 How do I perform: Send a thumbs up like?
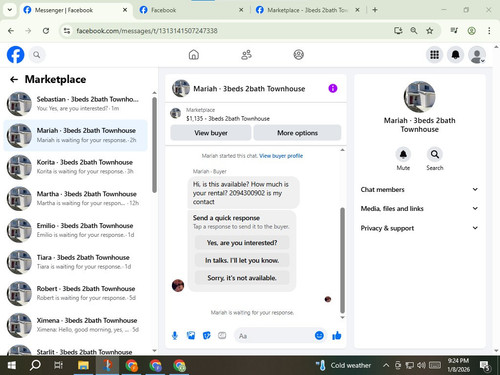pos(337,335)
